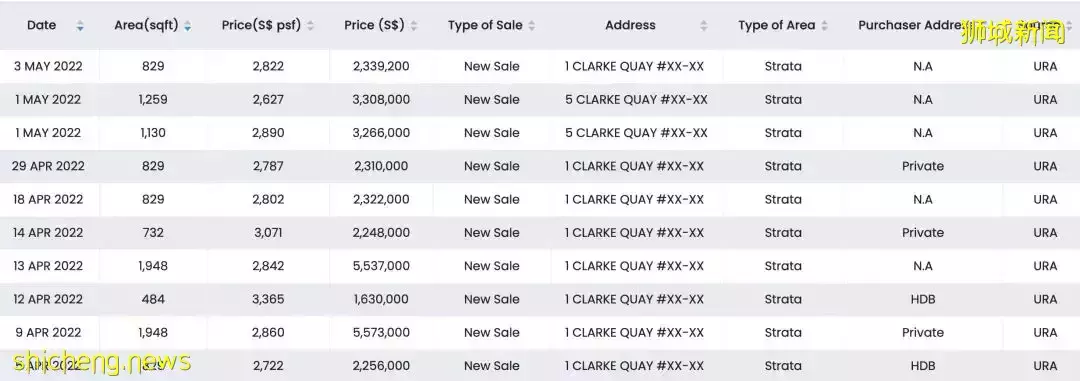
Task: Sort table by Date arrows icon
Action: click(x=80, y=25)
